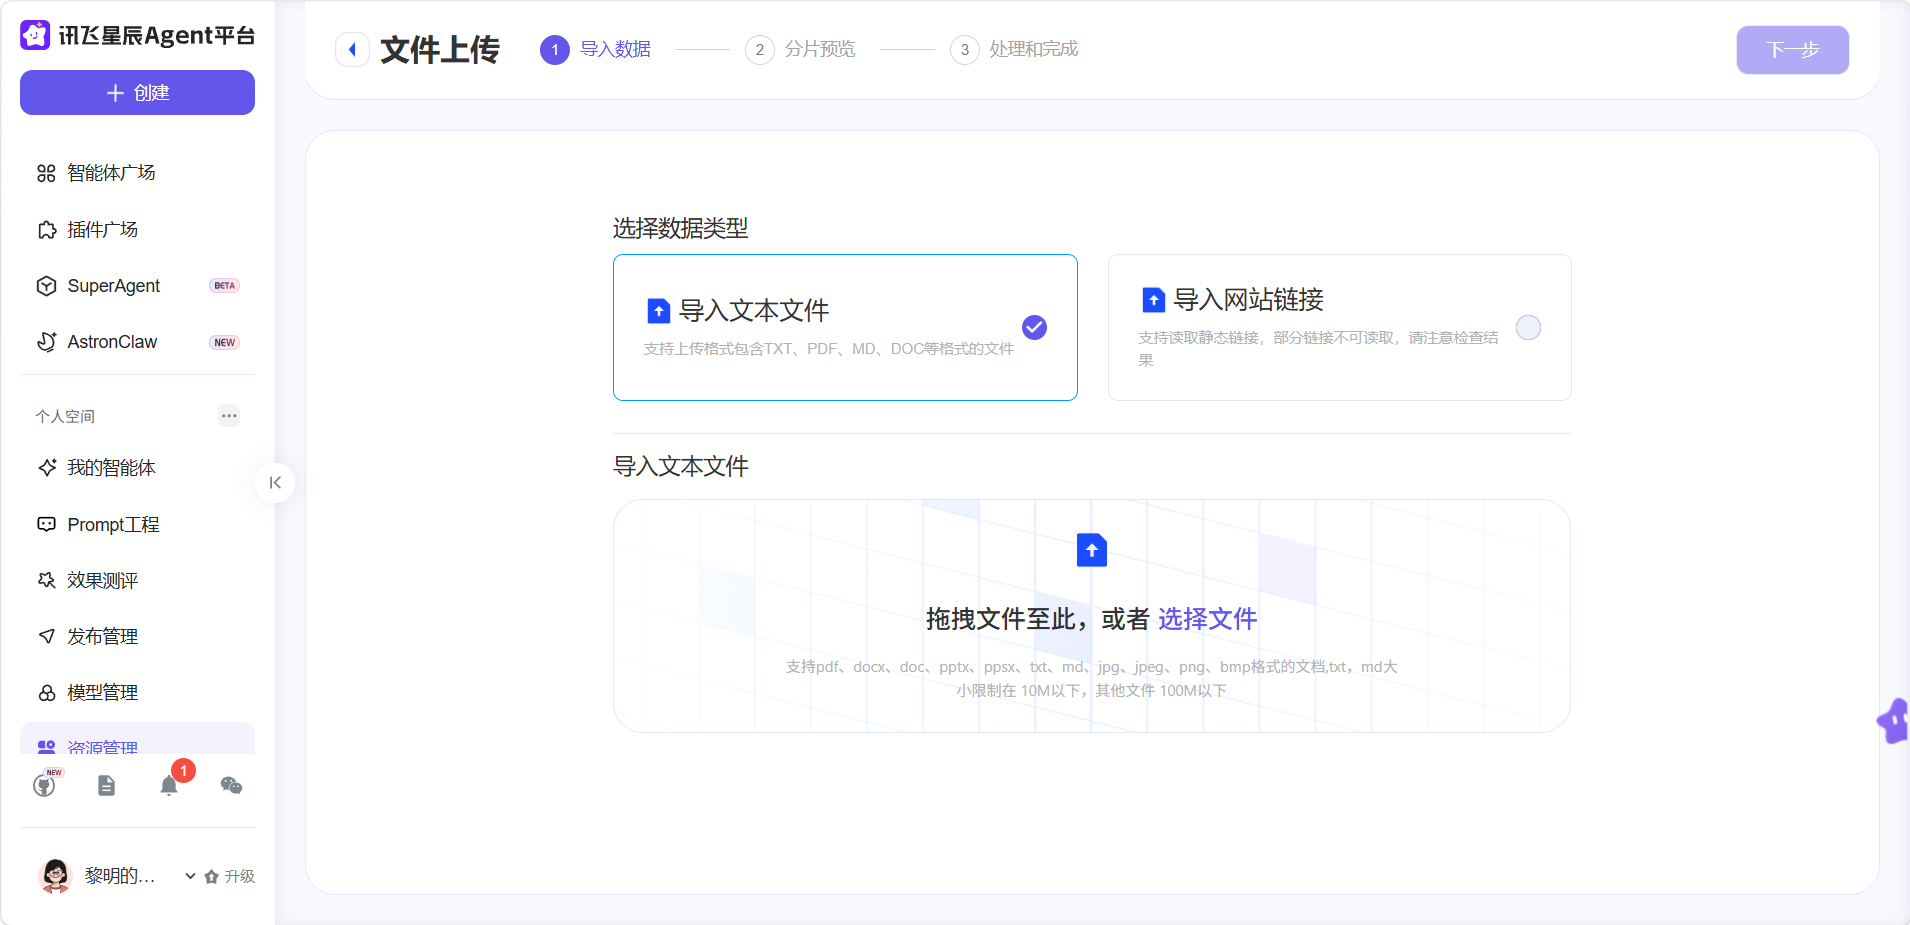
Task: Click the GitHub icon with NEW tag
Action: (45, 785)
